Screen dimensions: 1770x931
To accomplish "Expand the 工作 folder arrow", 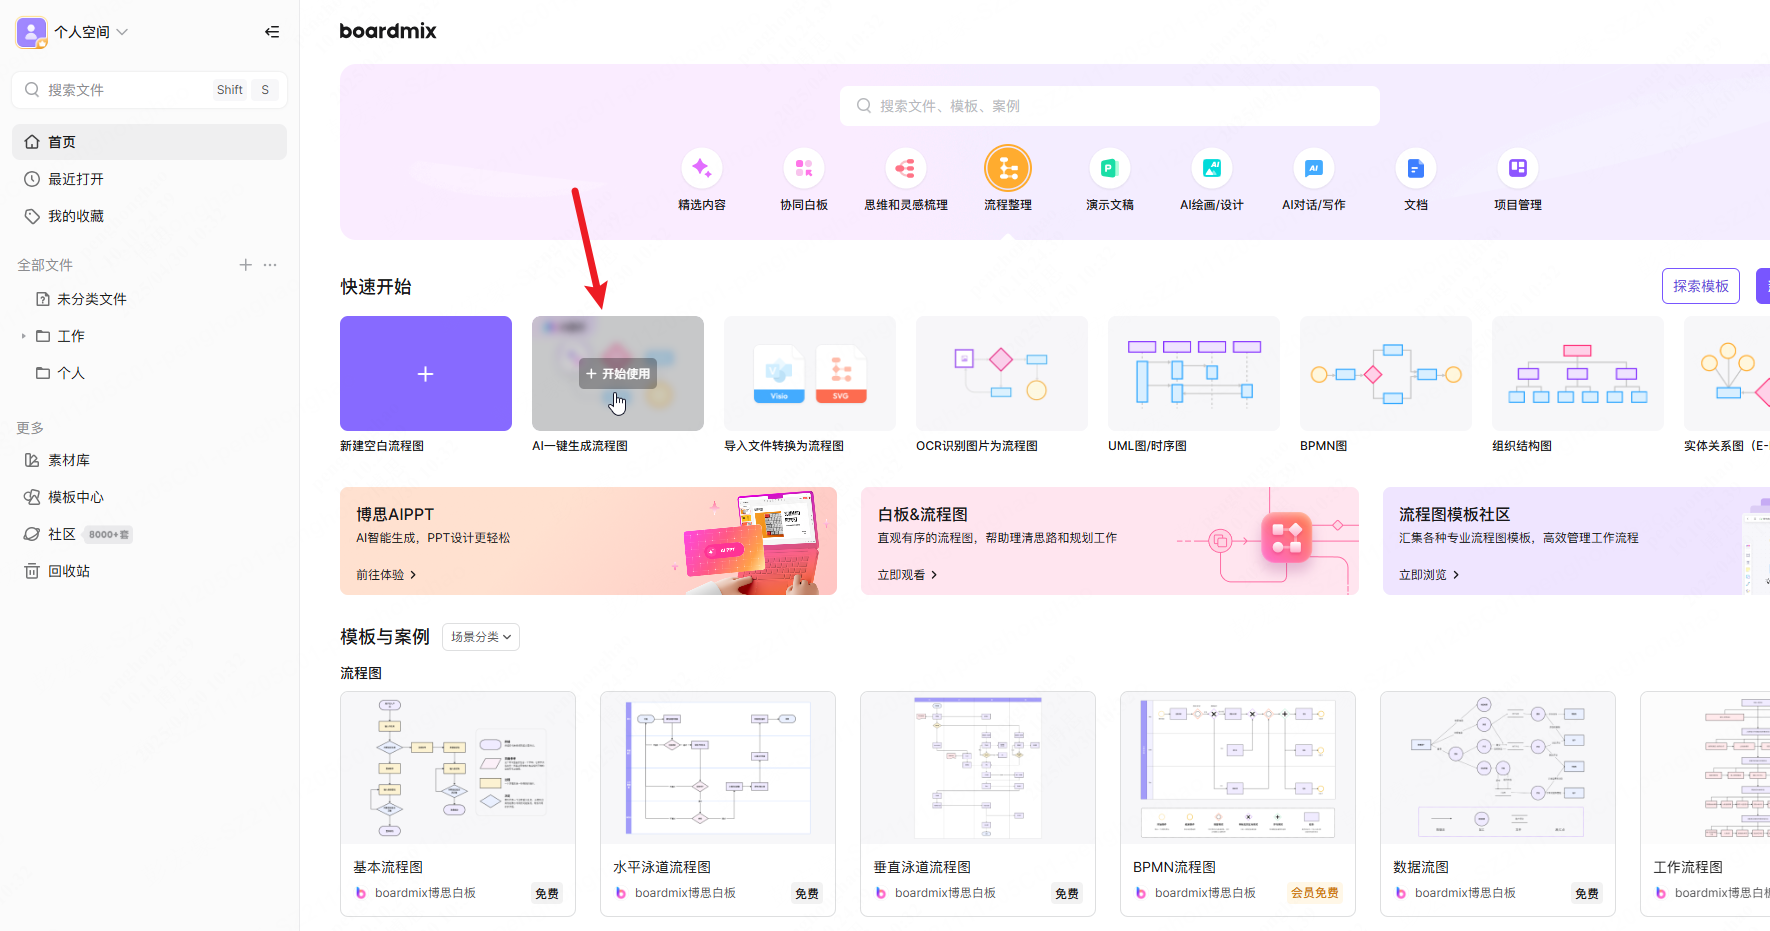I will 23,336.
